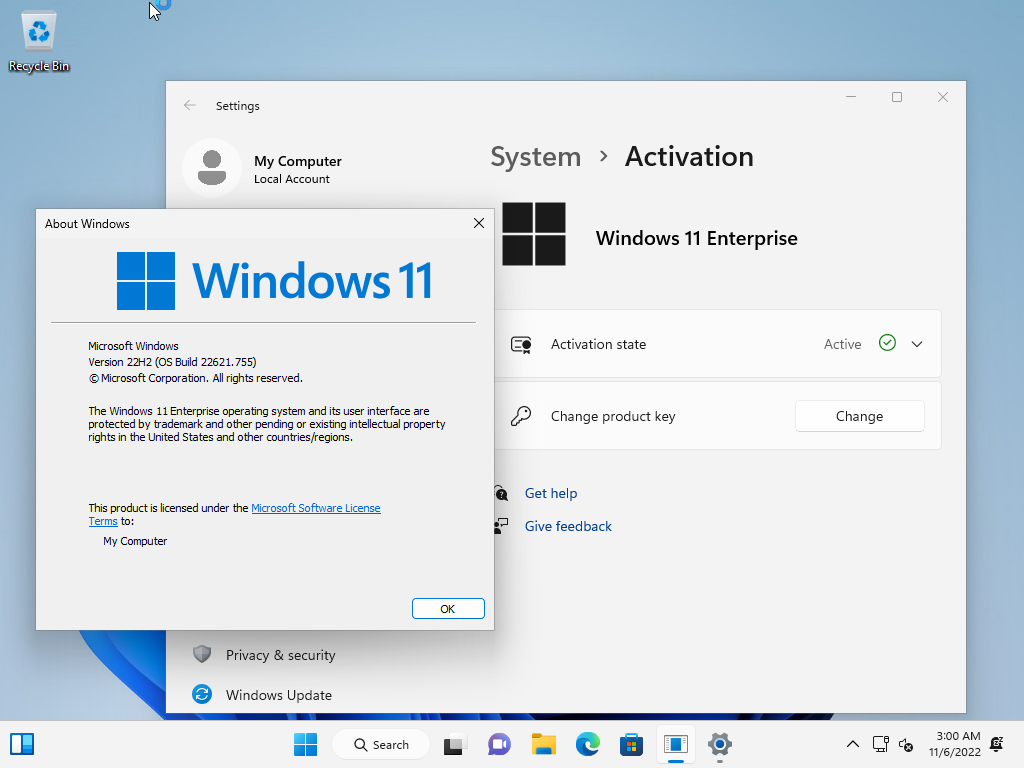This screenshot has width=1024, height=768.
Task: Open File Explorer from the taskbar
Action: 543,744
